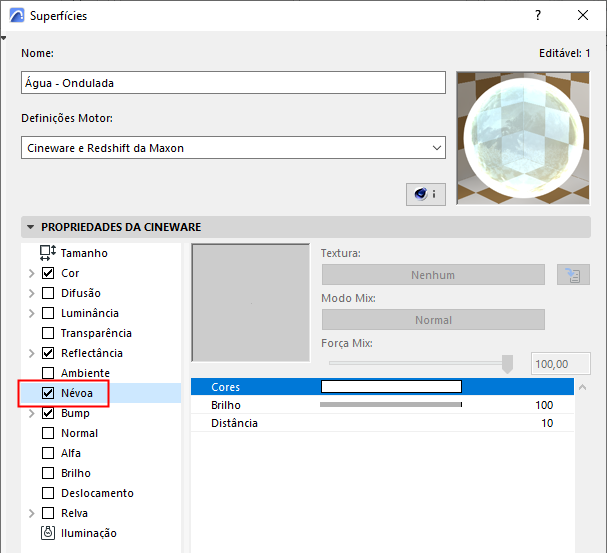Close the Superfícies dialog
Image resolution: width=607 pixels, height=553 pixels.
(583, 15)
